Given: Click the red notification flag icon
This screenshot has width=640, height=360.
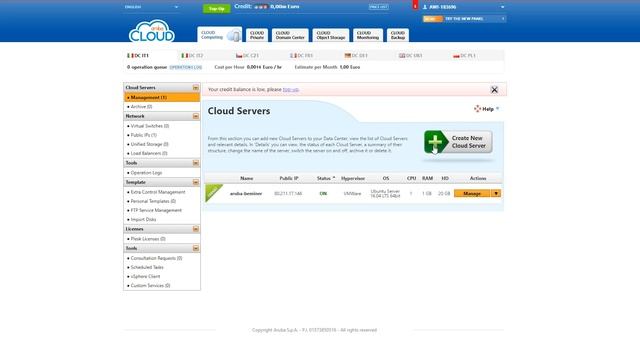Looking at the screenshot, I should click(x=415, y=5).
